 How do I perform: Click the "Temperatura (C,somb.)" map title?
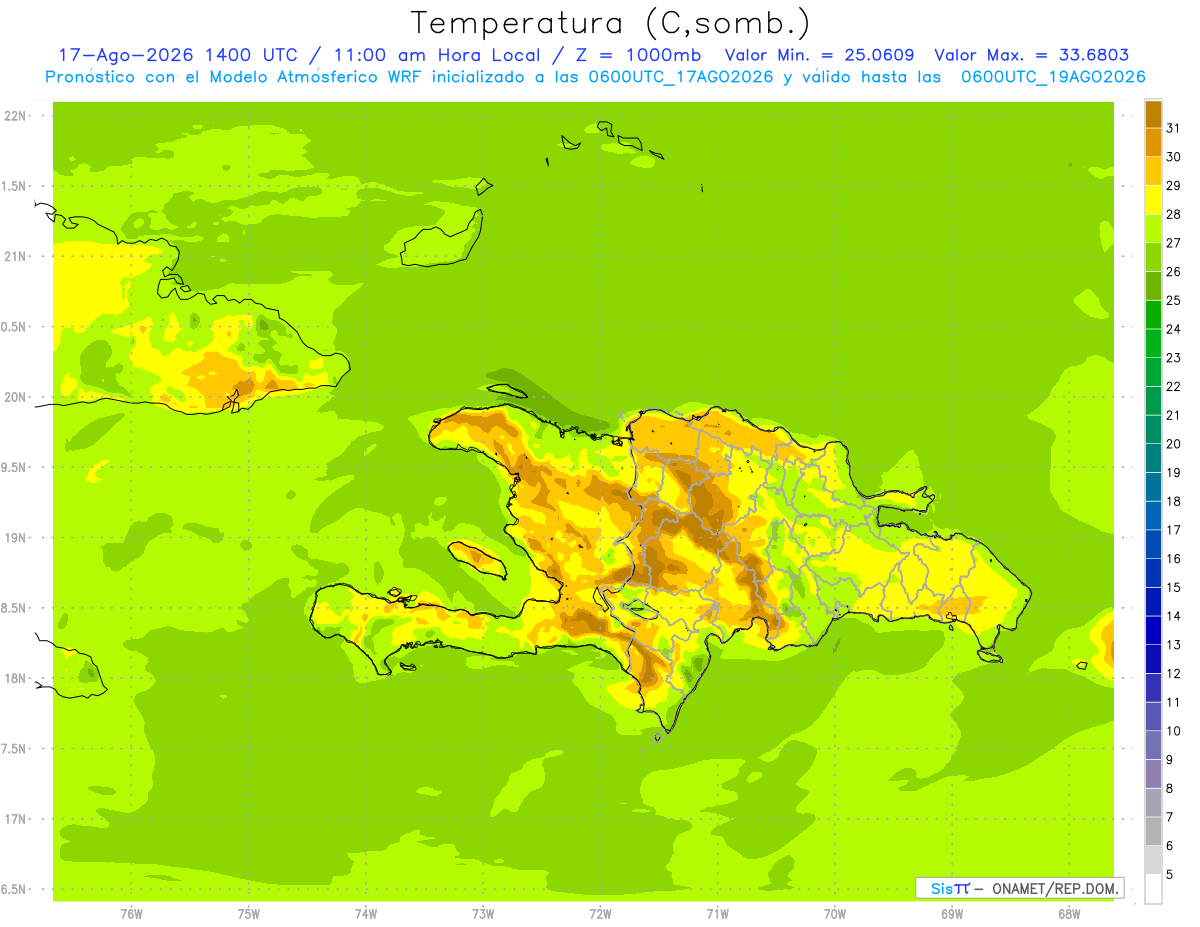point(610,24)
